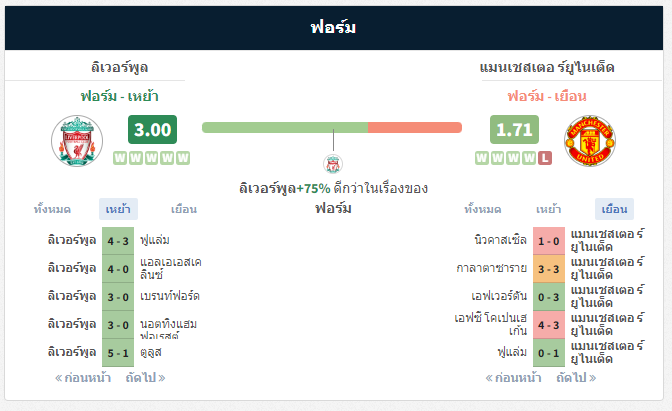Select Manchester United's เหย้า tab

coord(549,209)
